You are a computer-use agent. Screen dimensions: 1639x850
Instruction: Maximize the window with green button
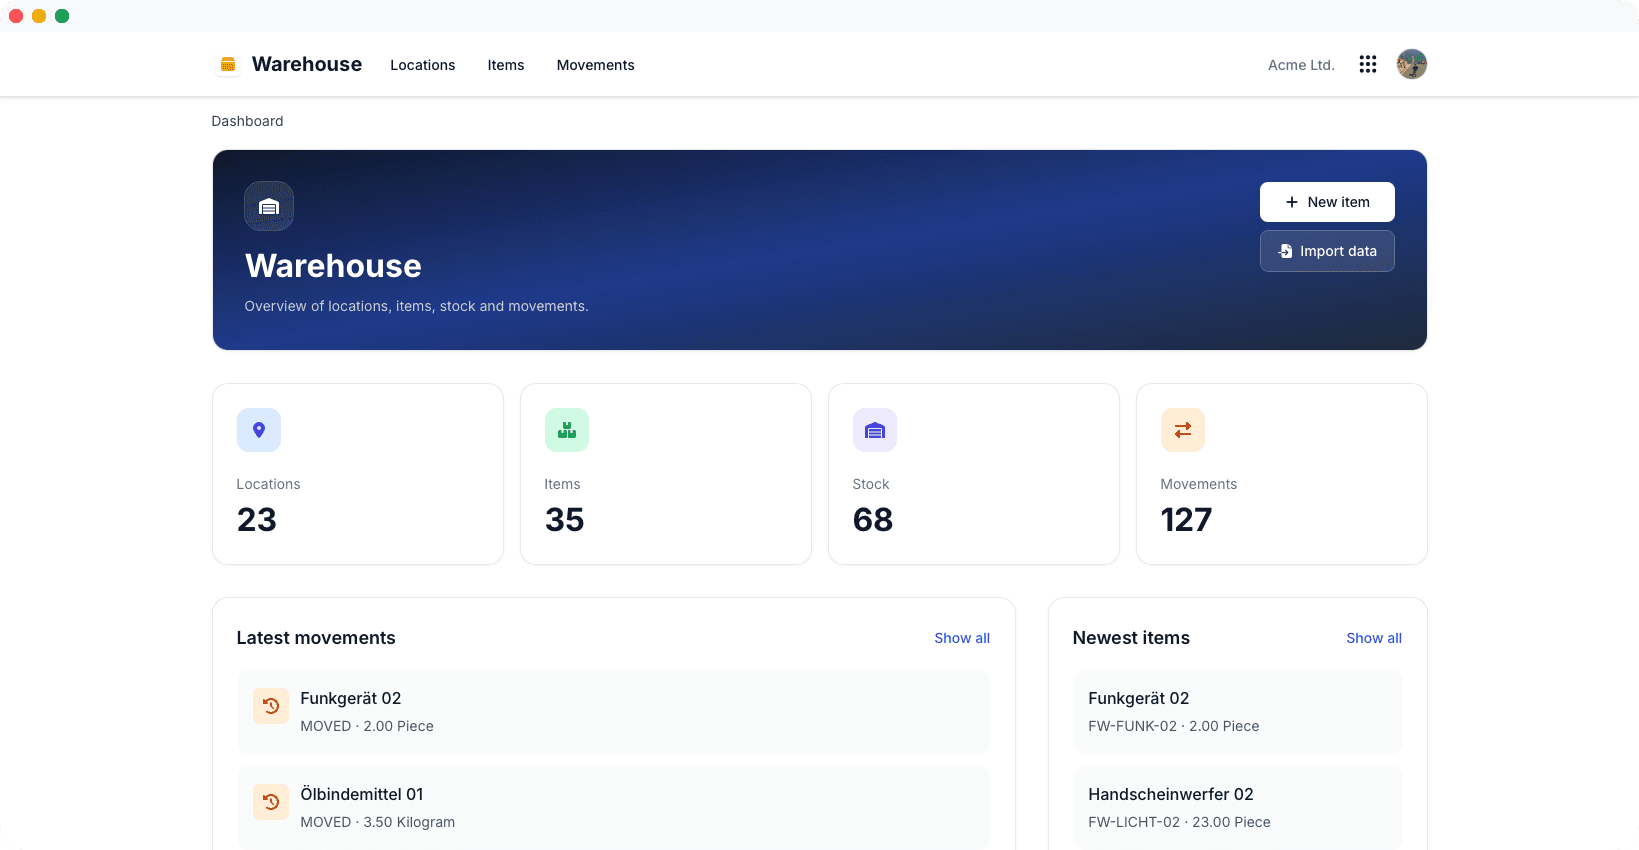[62, 16]
